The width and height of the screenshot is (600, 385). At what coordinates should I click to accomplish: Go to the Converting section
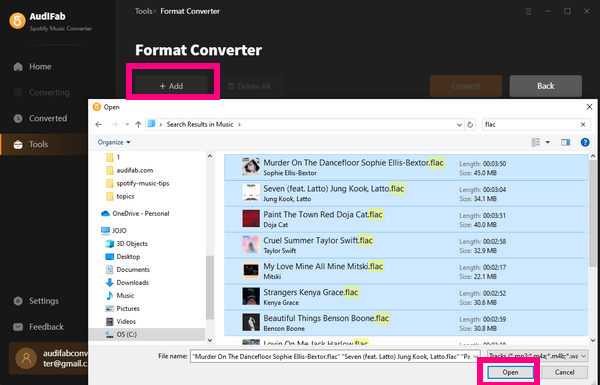tap(41, 93)
